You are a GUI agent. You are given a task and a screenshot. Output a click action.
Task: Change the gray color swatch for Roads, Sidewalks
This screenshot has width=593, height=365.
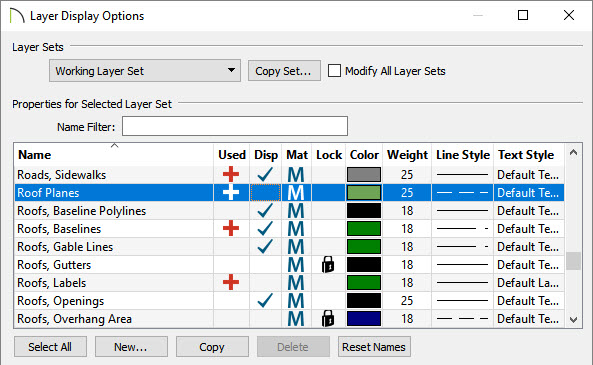tap(364, 175)
